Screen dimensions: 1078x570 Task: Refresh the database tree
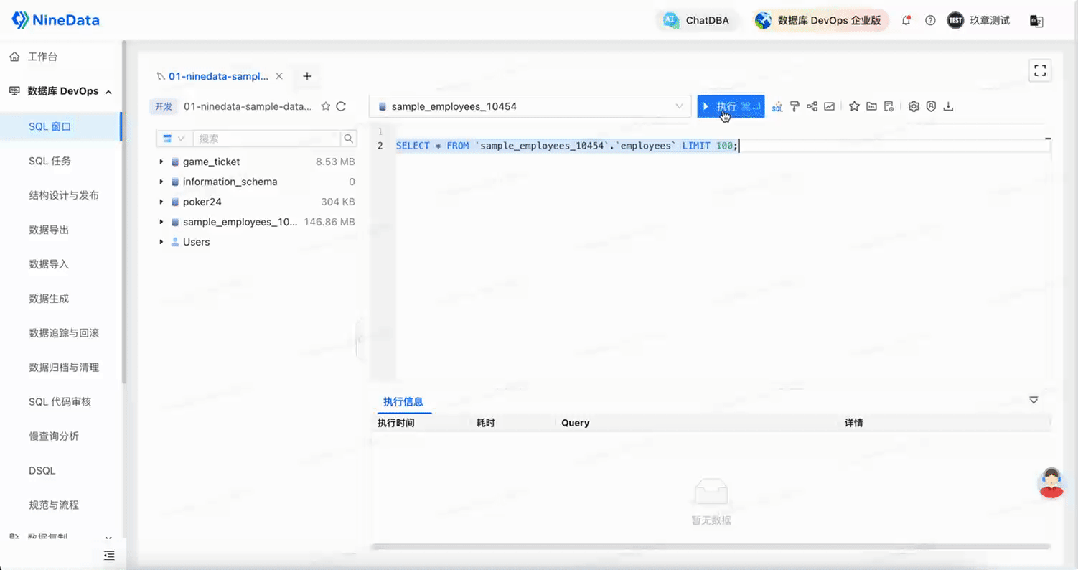(341, 107)
